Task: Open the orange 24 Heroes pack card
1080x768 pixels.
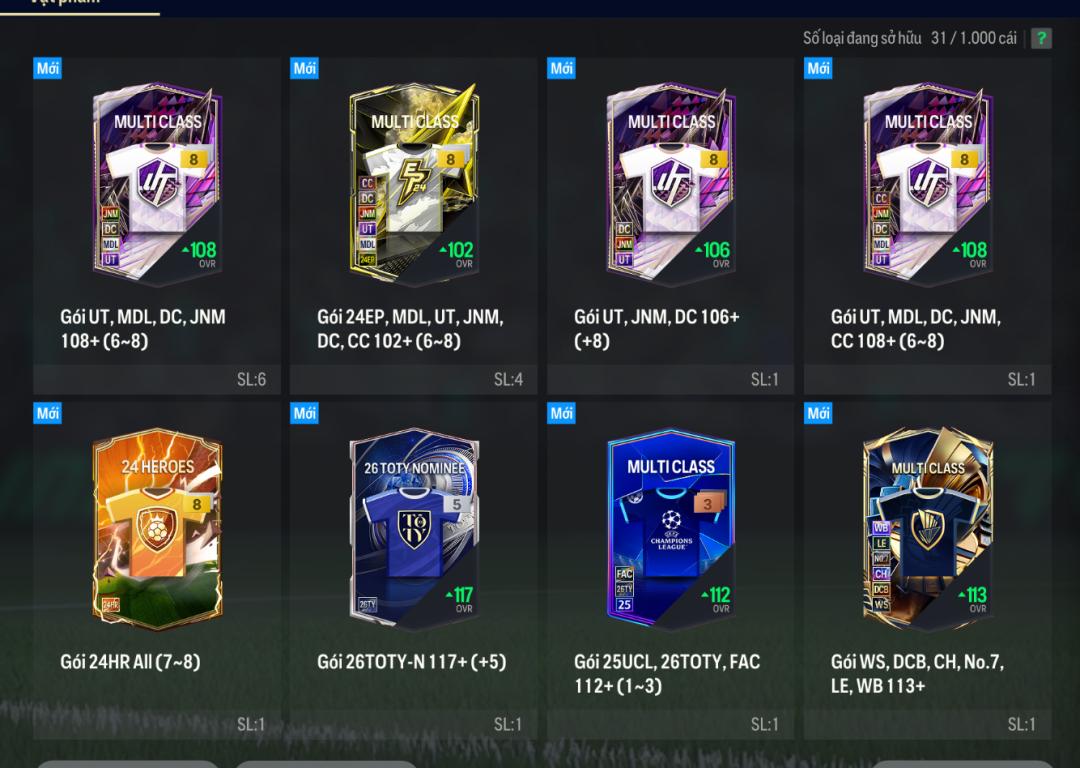Action: click(157, 571)
